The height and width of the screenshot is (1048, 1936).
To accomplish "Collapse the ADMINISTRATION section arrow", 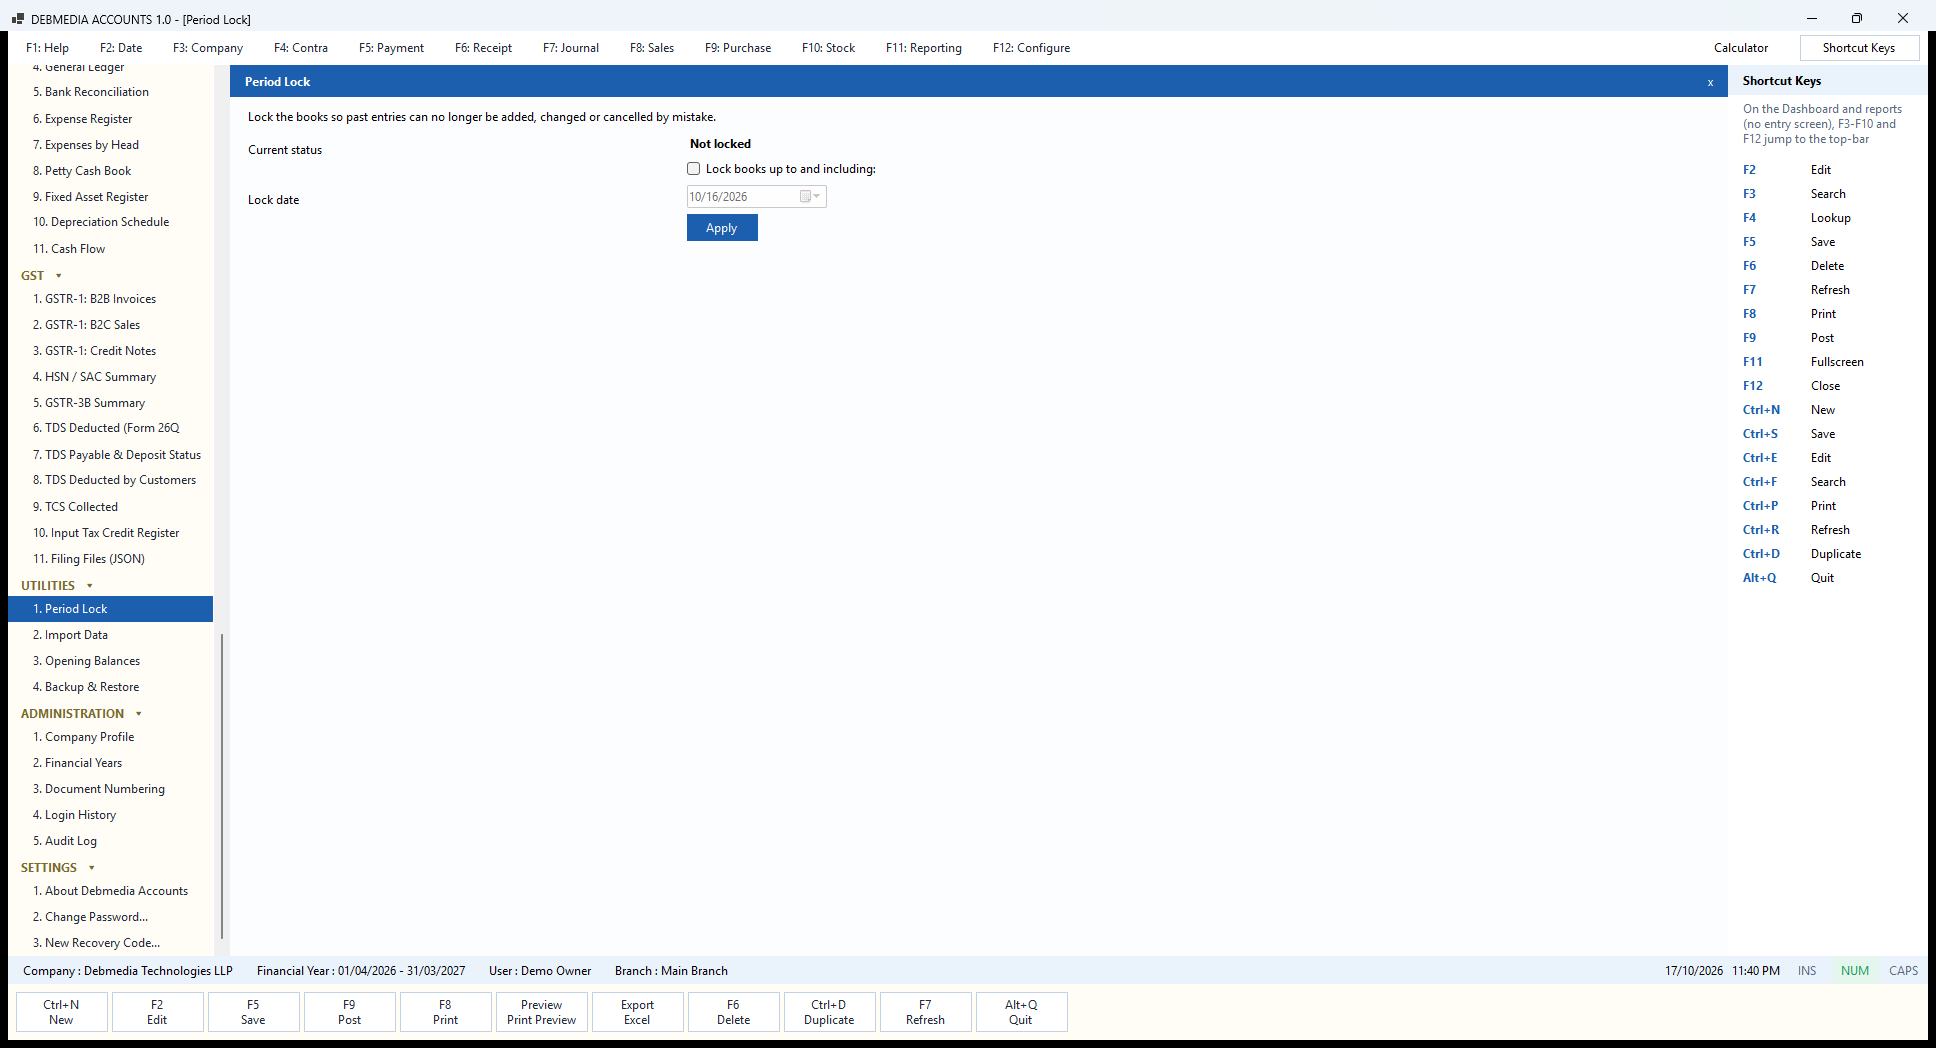I will point(139,714).
